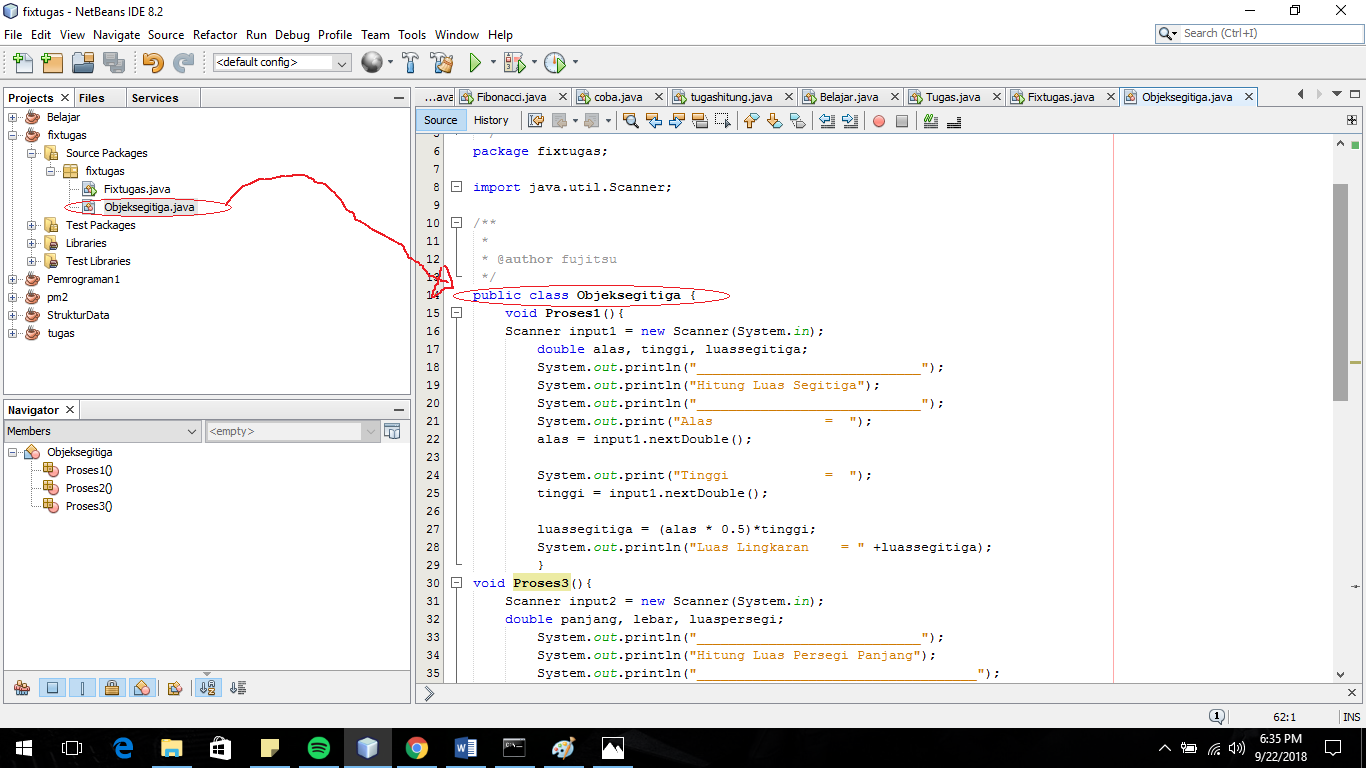1366x768 pixels.
Task: Expand the Test Packages node
Action: click(31, 225)
